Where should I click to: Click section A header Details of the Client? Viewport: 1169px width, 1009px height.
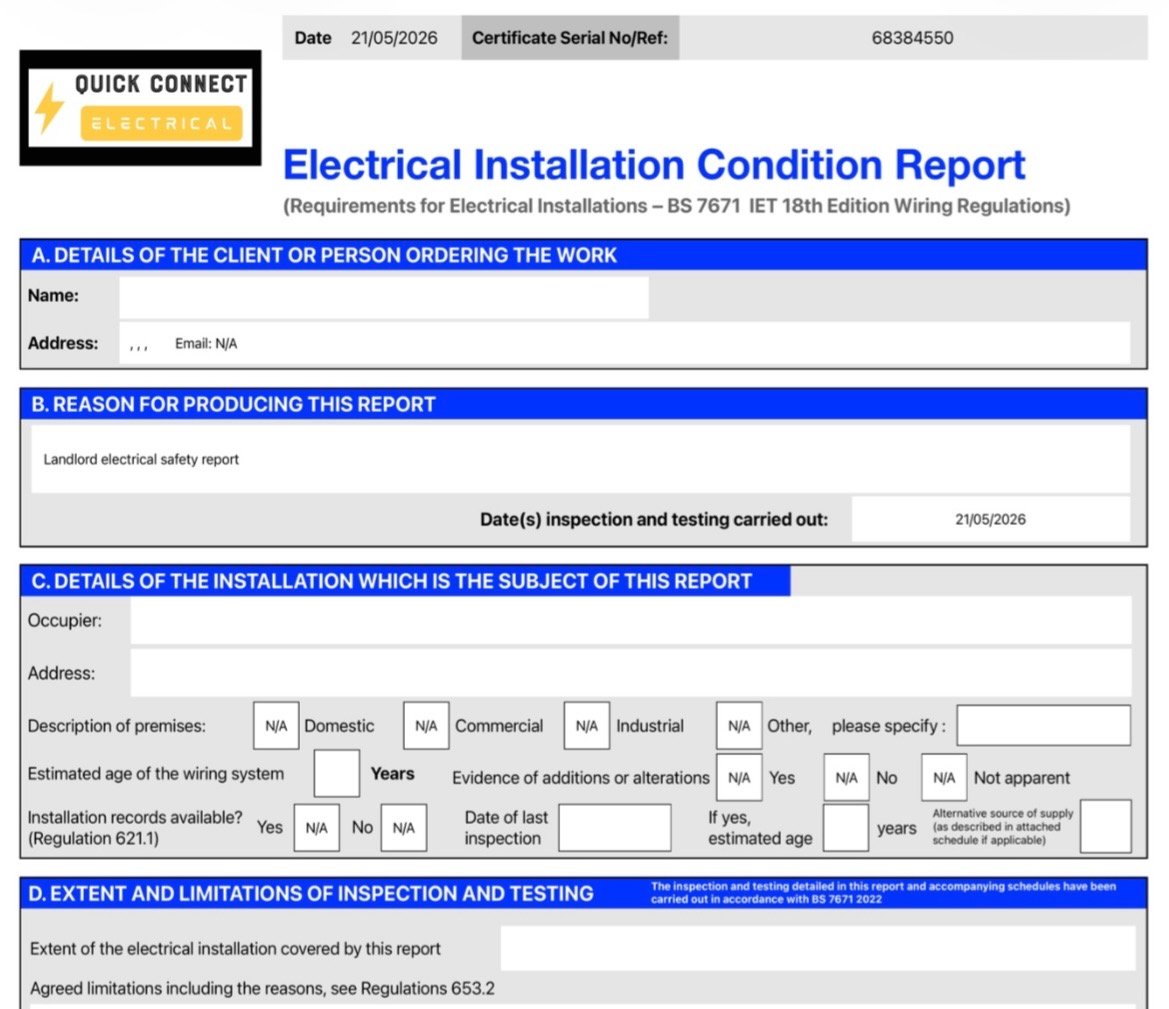[583, 255]
